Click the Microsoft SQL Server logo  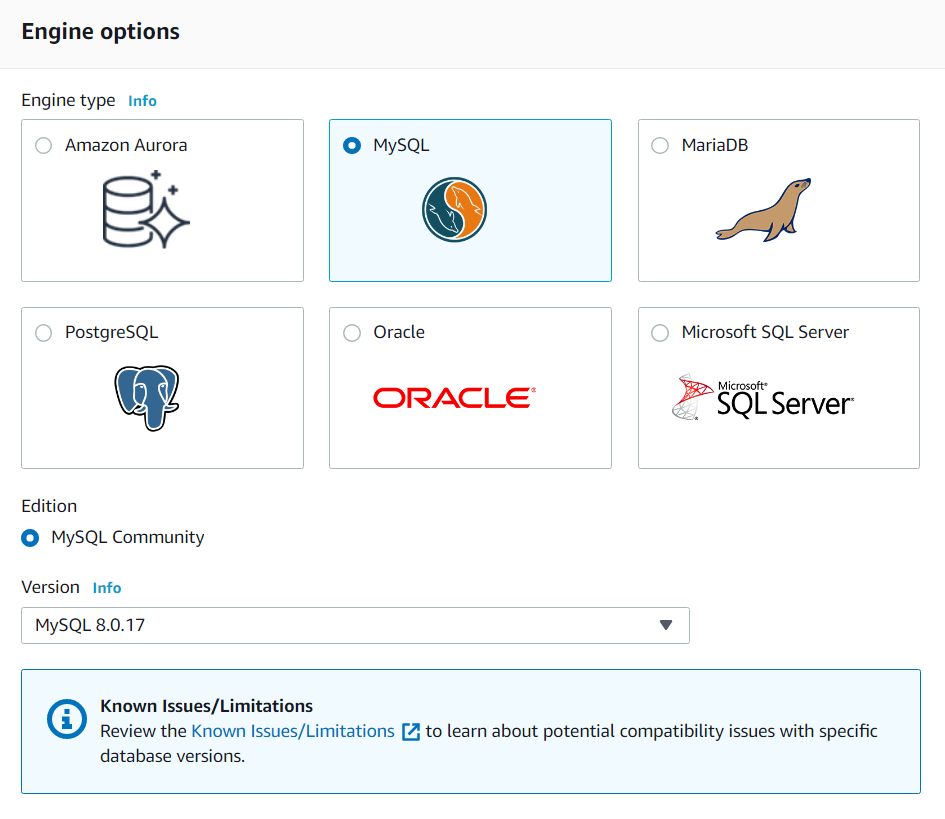pos(762,397)
